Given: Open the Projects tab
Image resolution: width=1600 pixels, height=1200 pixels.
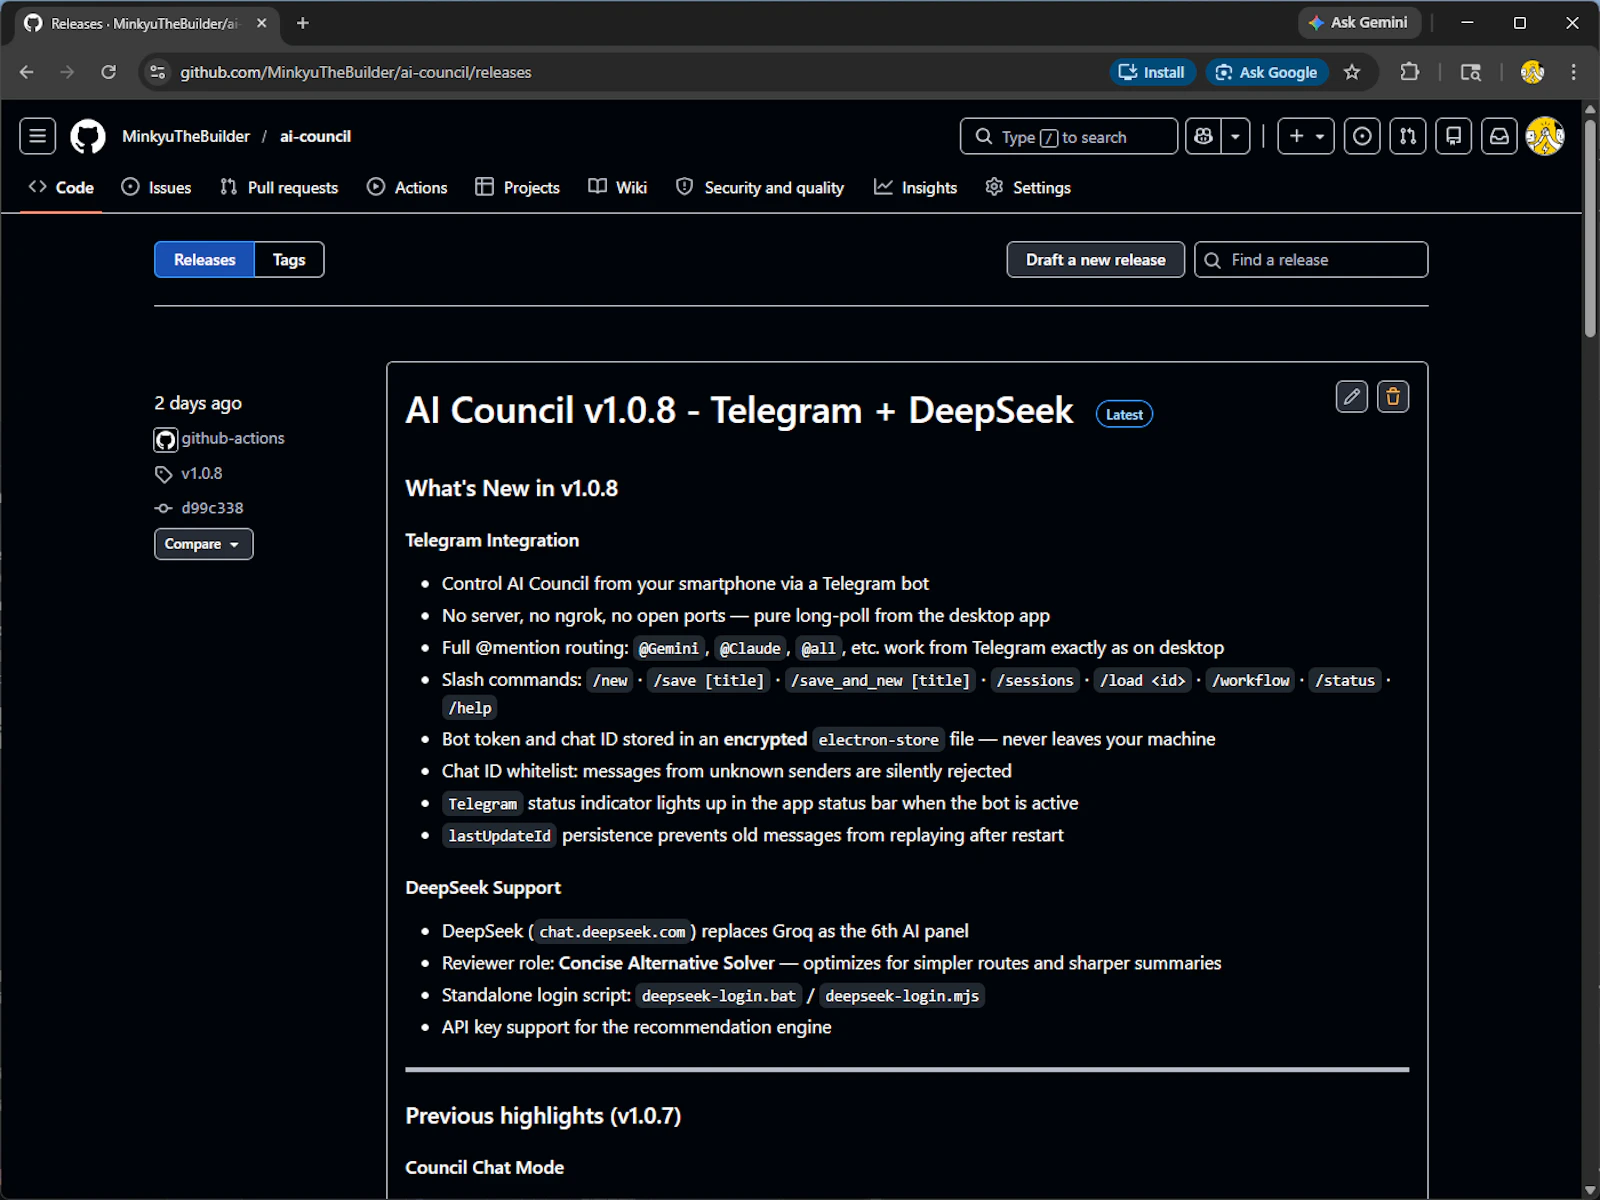Looking at the screenshot, I should (x=517, y=187).
